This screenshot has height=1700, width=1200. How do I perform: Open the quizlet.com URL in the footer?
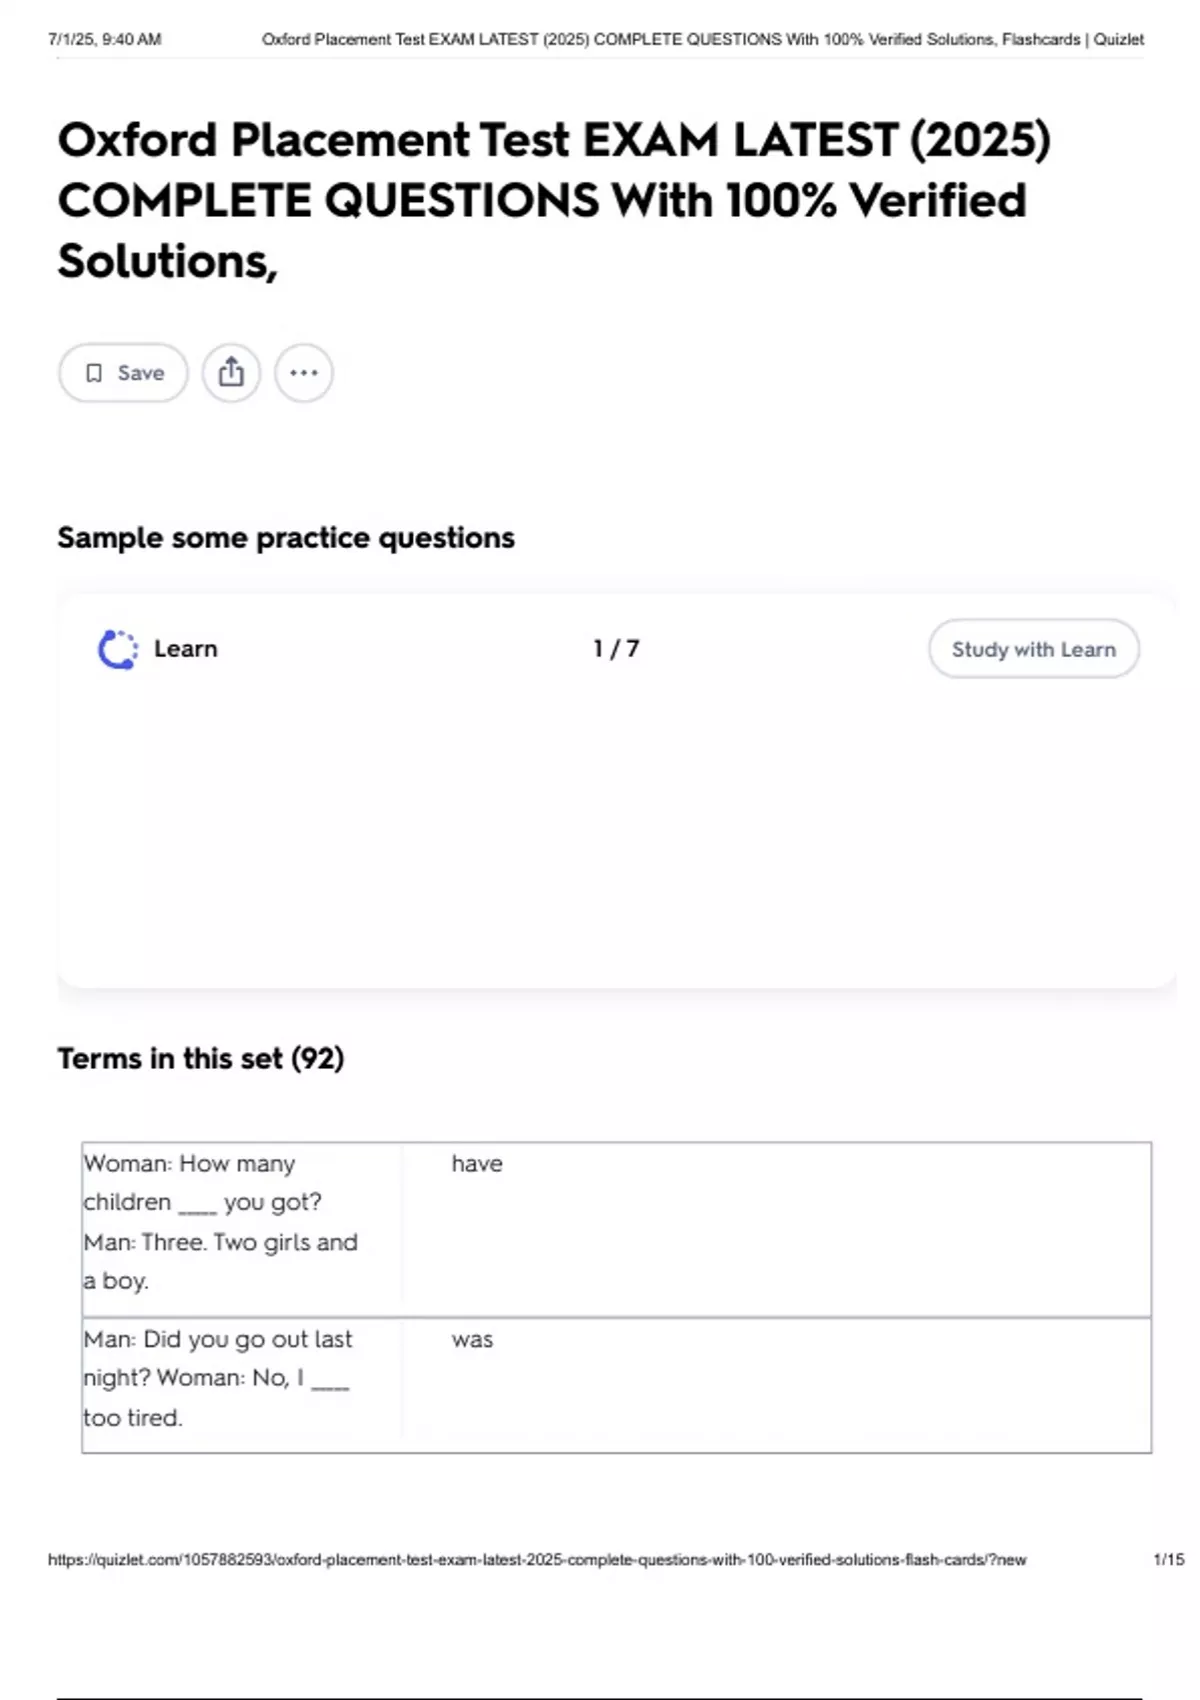537,1560
